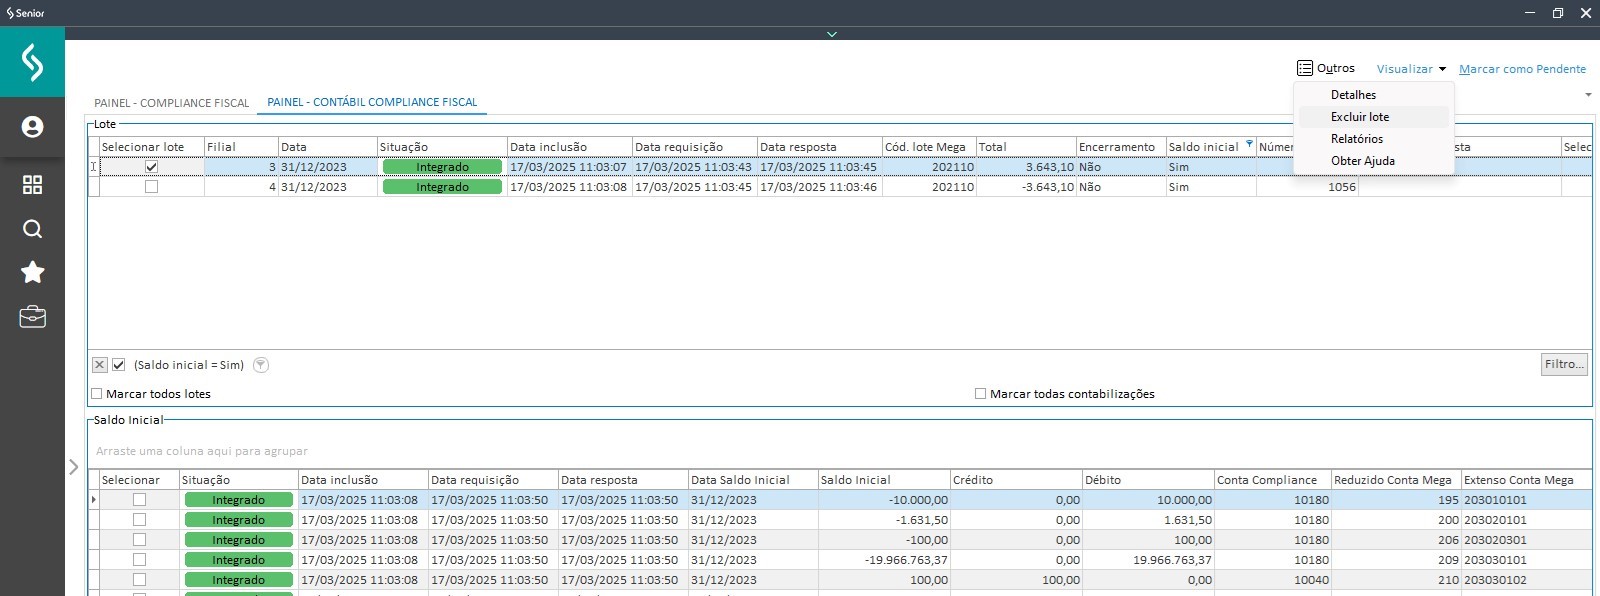1600x596 pixels.
Task: Click the search magnifier sidebar icon
Action: click(x=32, y=229)
